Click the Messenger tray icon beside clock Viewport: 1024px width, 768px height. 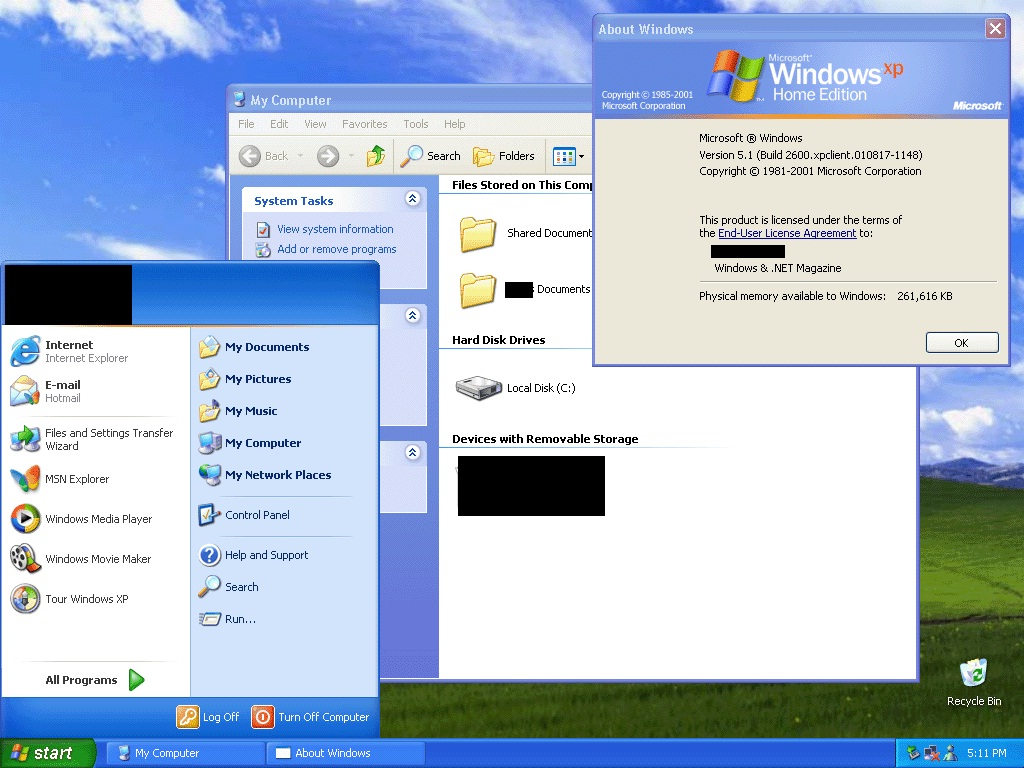950,753
